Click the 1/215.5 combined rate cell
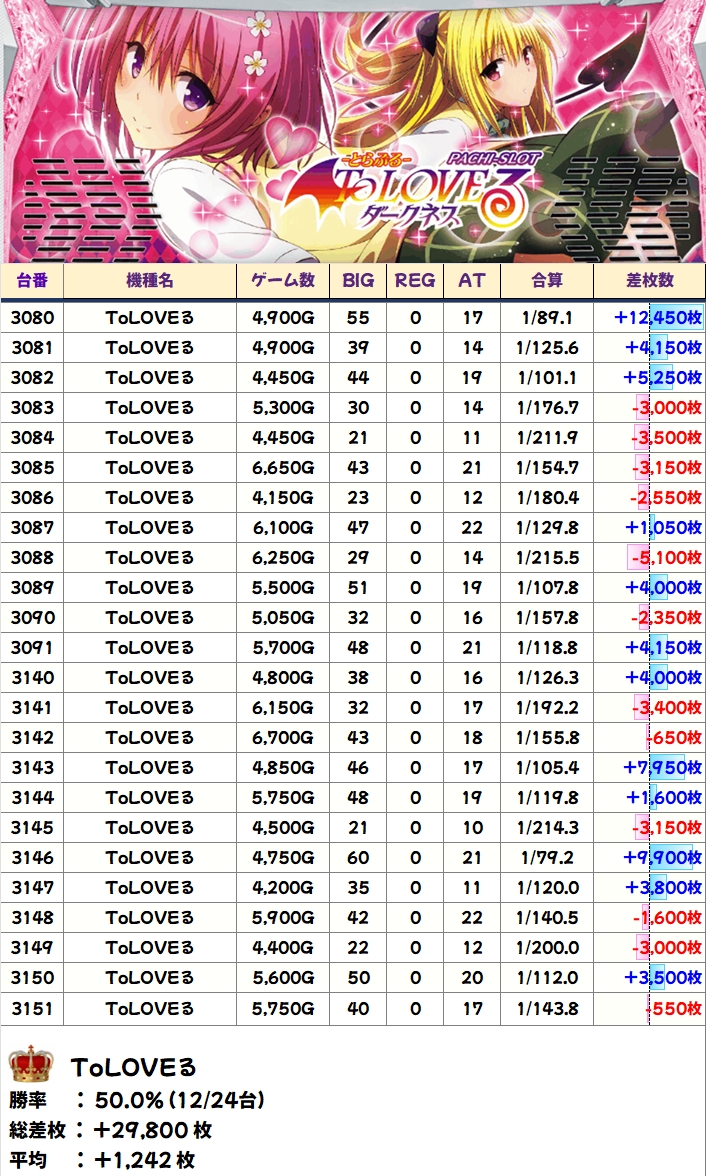The image size is (706, 1176). tap(546, 558)
